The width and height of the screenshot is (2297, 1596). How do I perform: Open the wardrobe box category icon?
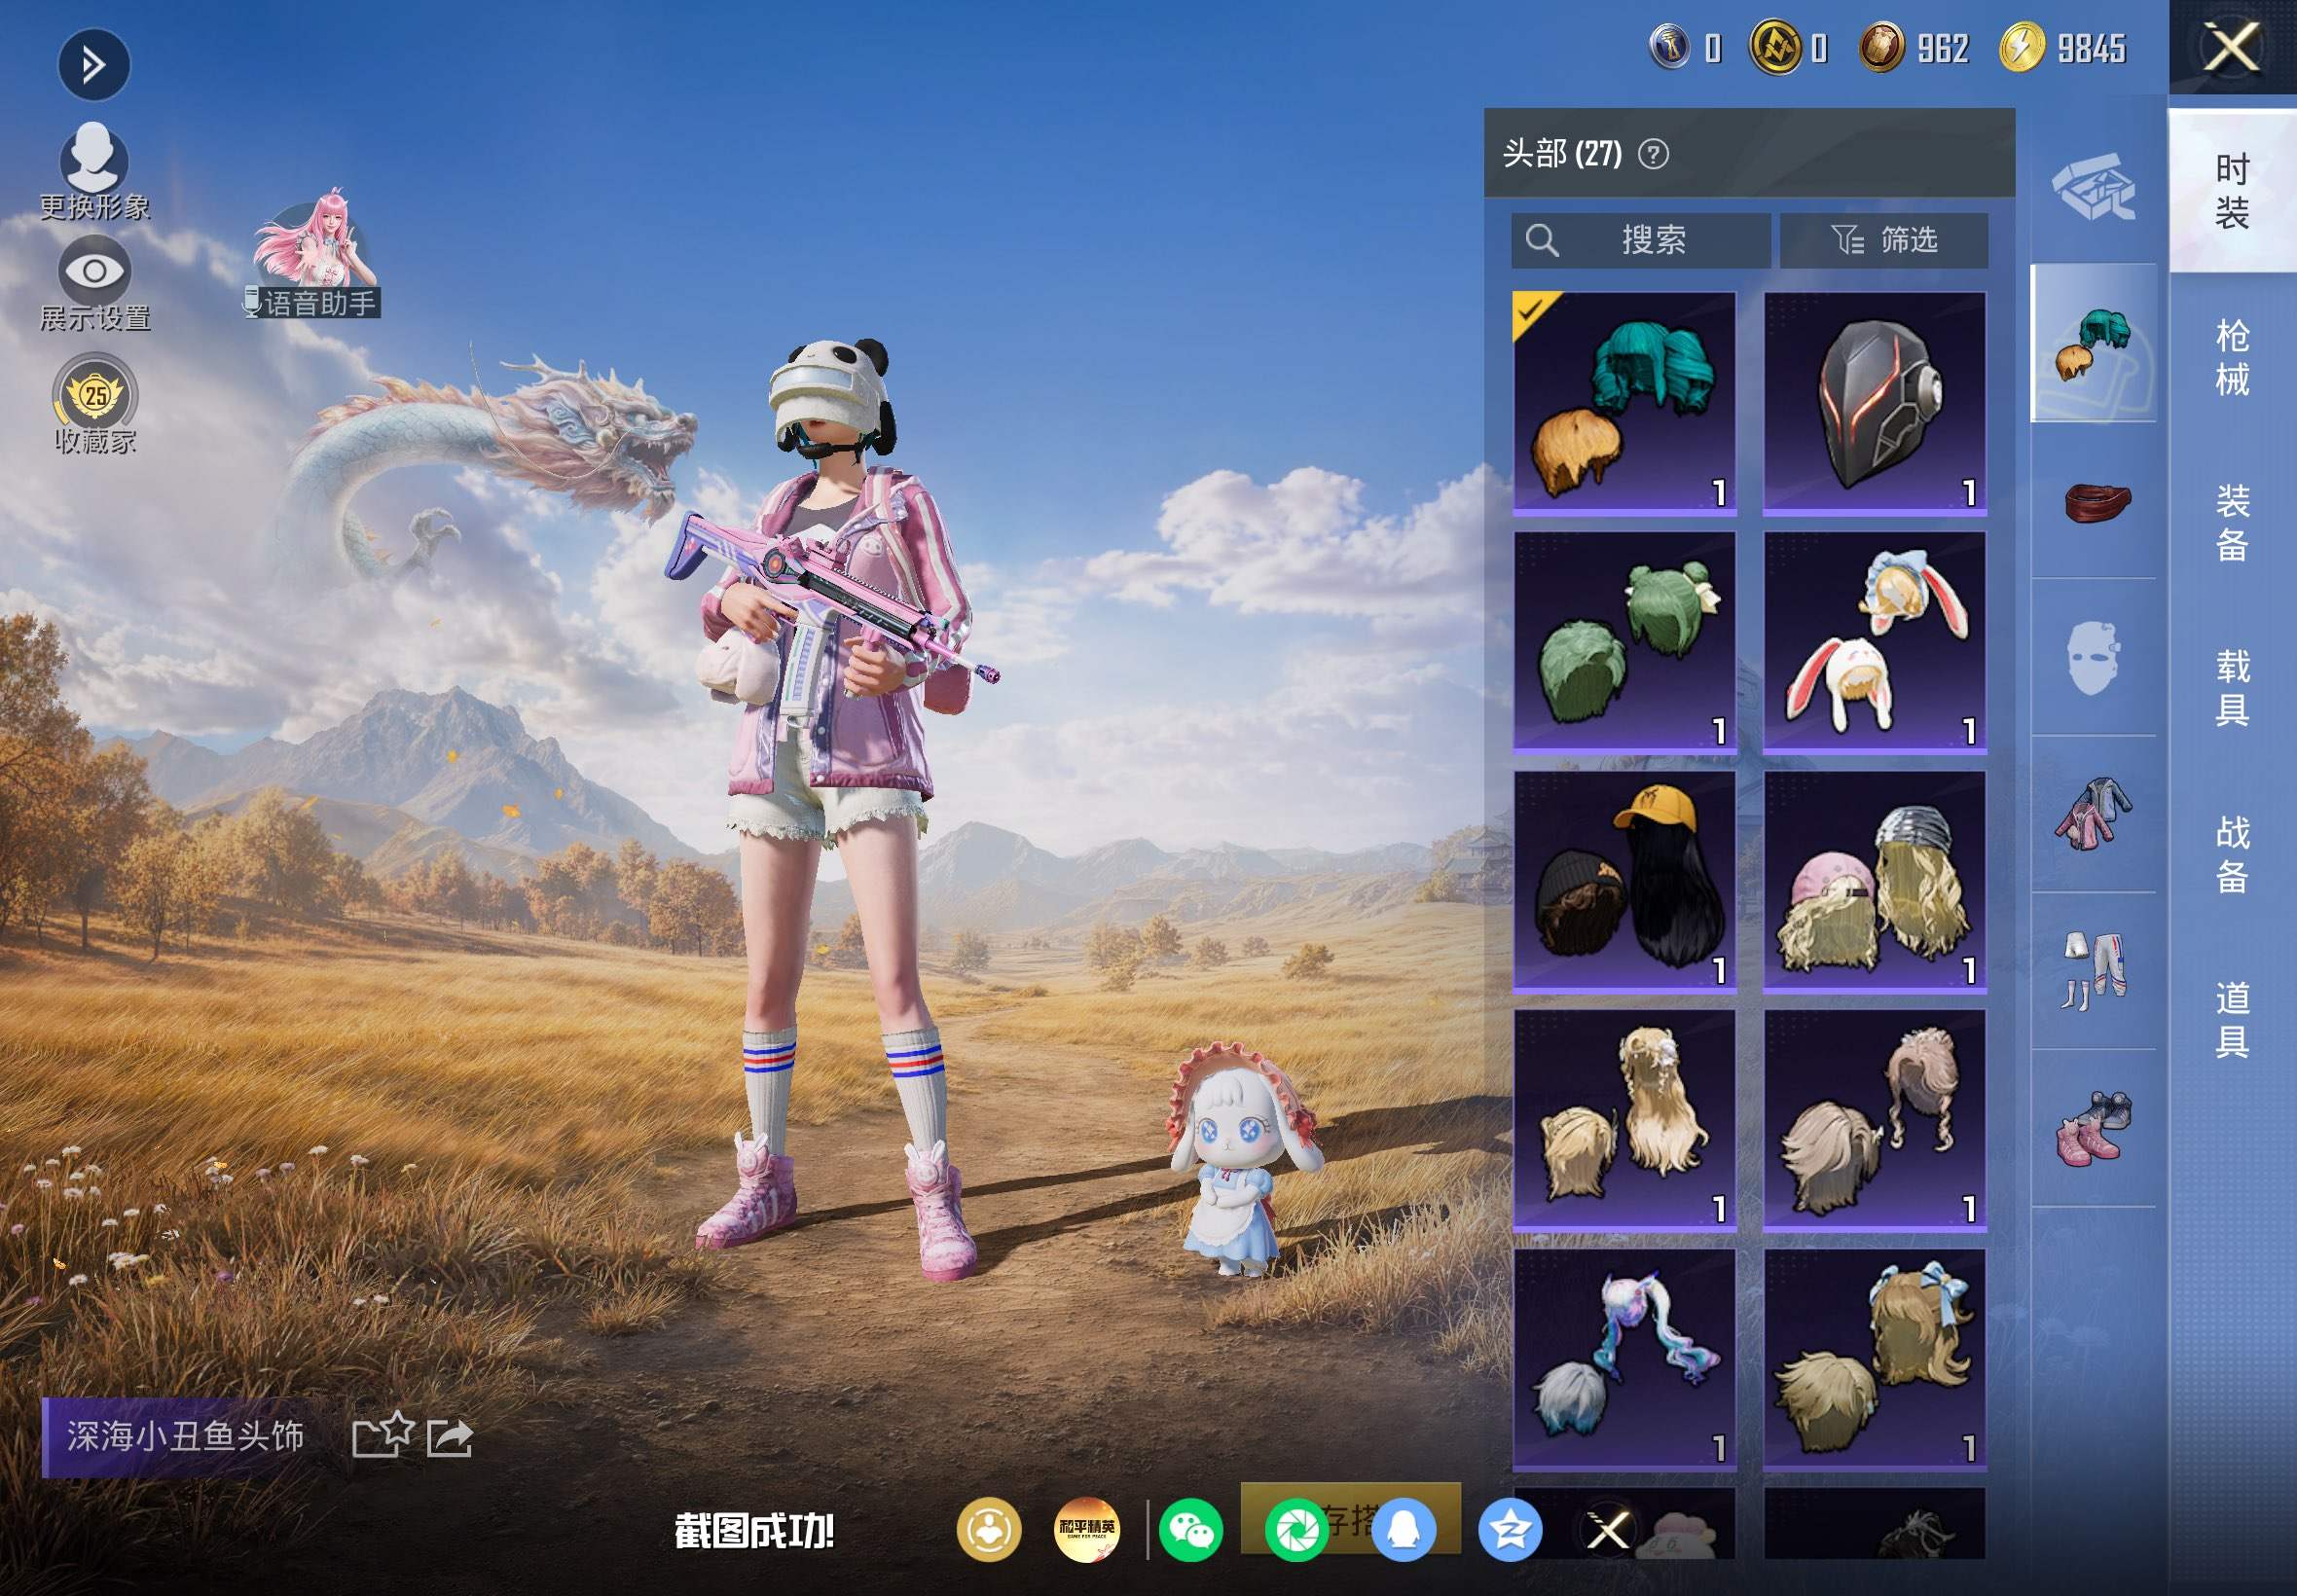pyautogui.click(x=2093, y=187)
